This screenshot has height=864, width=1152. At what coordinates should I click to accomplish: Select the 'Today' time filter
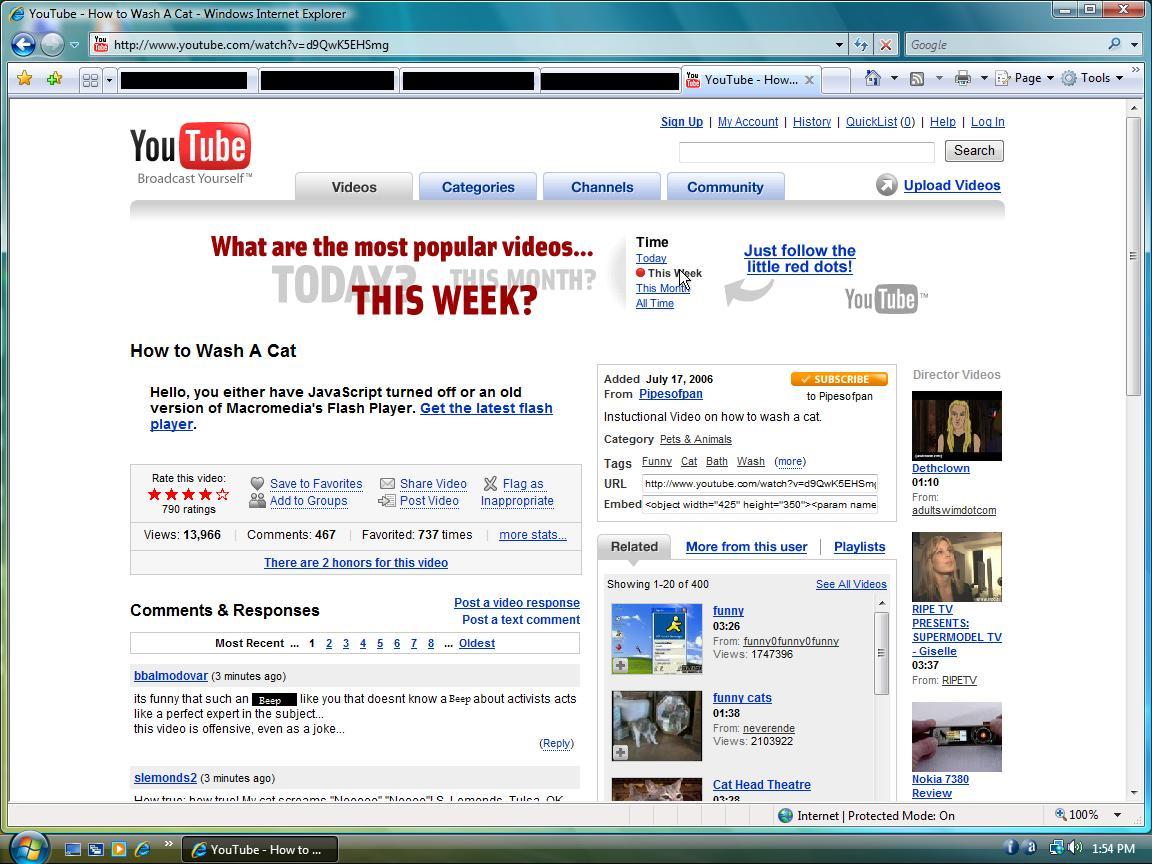pyautogui.click(x=651, y=258)
